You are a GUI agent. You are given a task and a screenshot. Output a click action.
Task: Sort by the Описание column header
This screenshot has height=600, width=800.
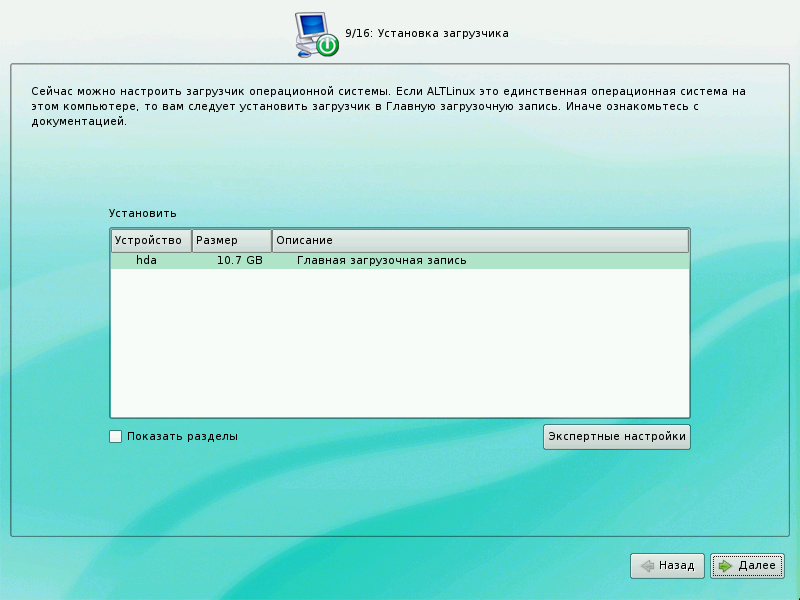(480, 241)
